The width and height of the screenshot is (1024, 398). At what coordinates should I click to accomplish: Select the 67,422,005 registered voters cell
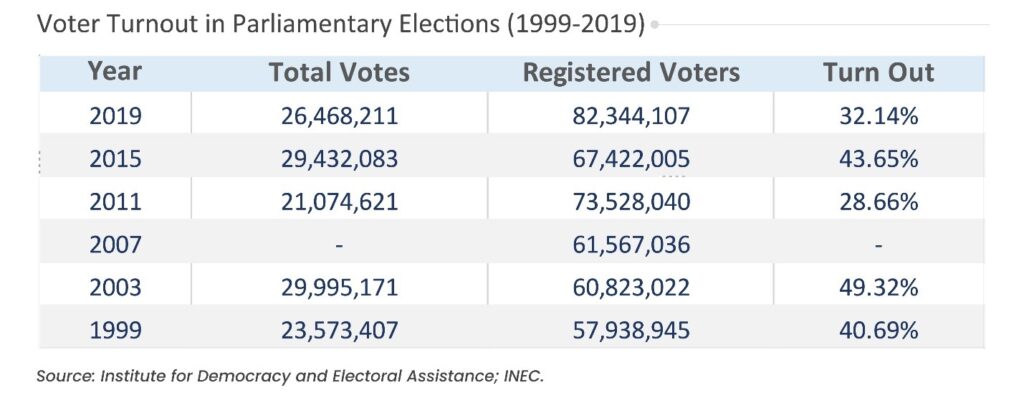pyautogui.click(x=631, y=159)
